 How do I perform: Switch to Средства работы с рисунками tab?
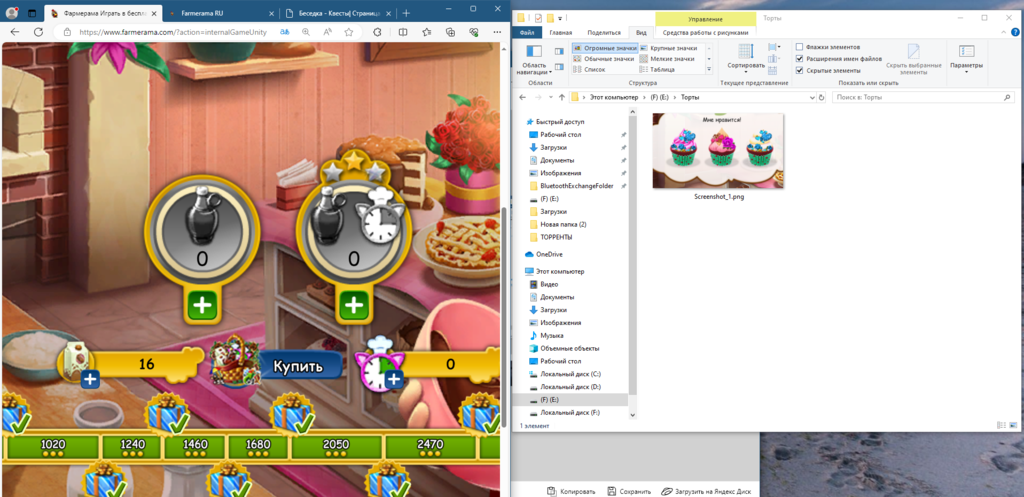tap(706, 32)
